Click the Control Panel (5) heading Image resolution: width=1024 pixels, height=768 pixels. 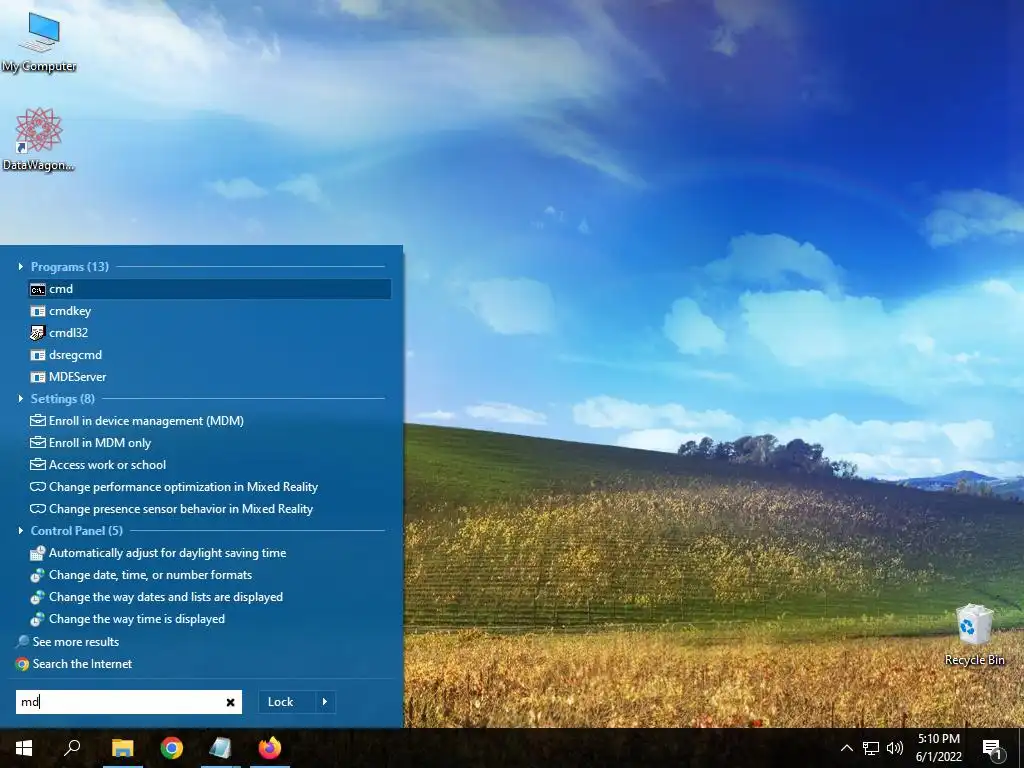[x=76, y=530]
